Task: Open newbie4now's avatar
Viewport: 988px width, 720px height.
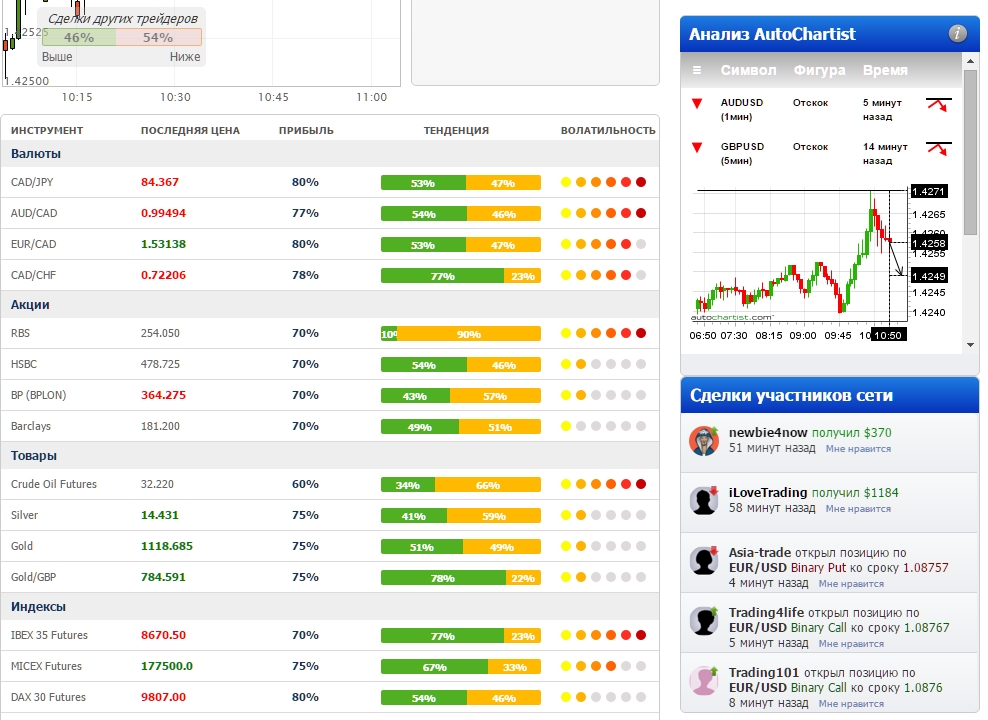Action: tap(705, 441)
